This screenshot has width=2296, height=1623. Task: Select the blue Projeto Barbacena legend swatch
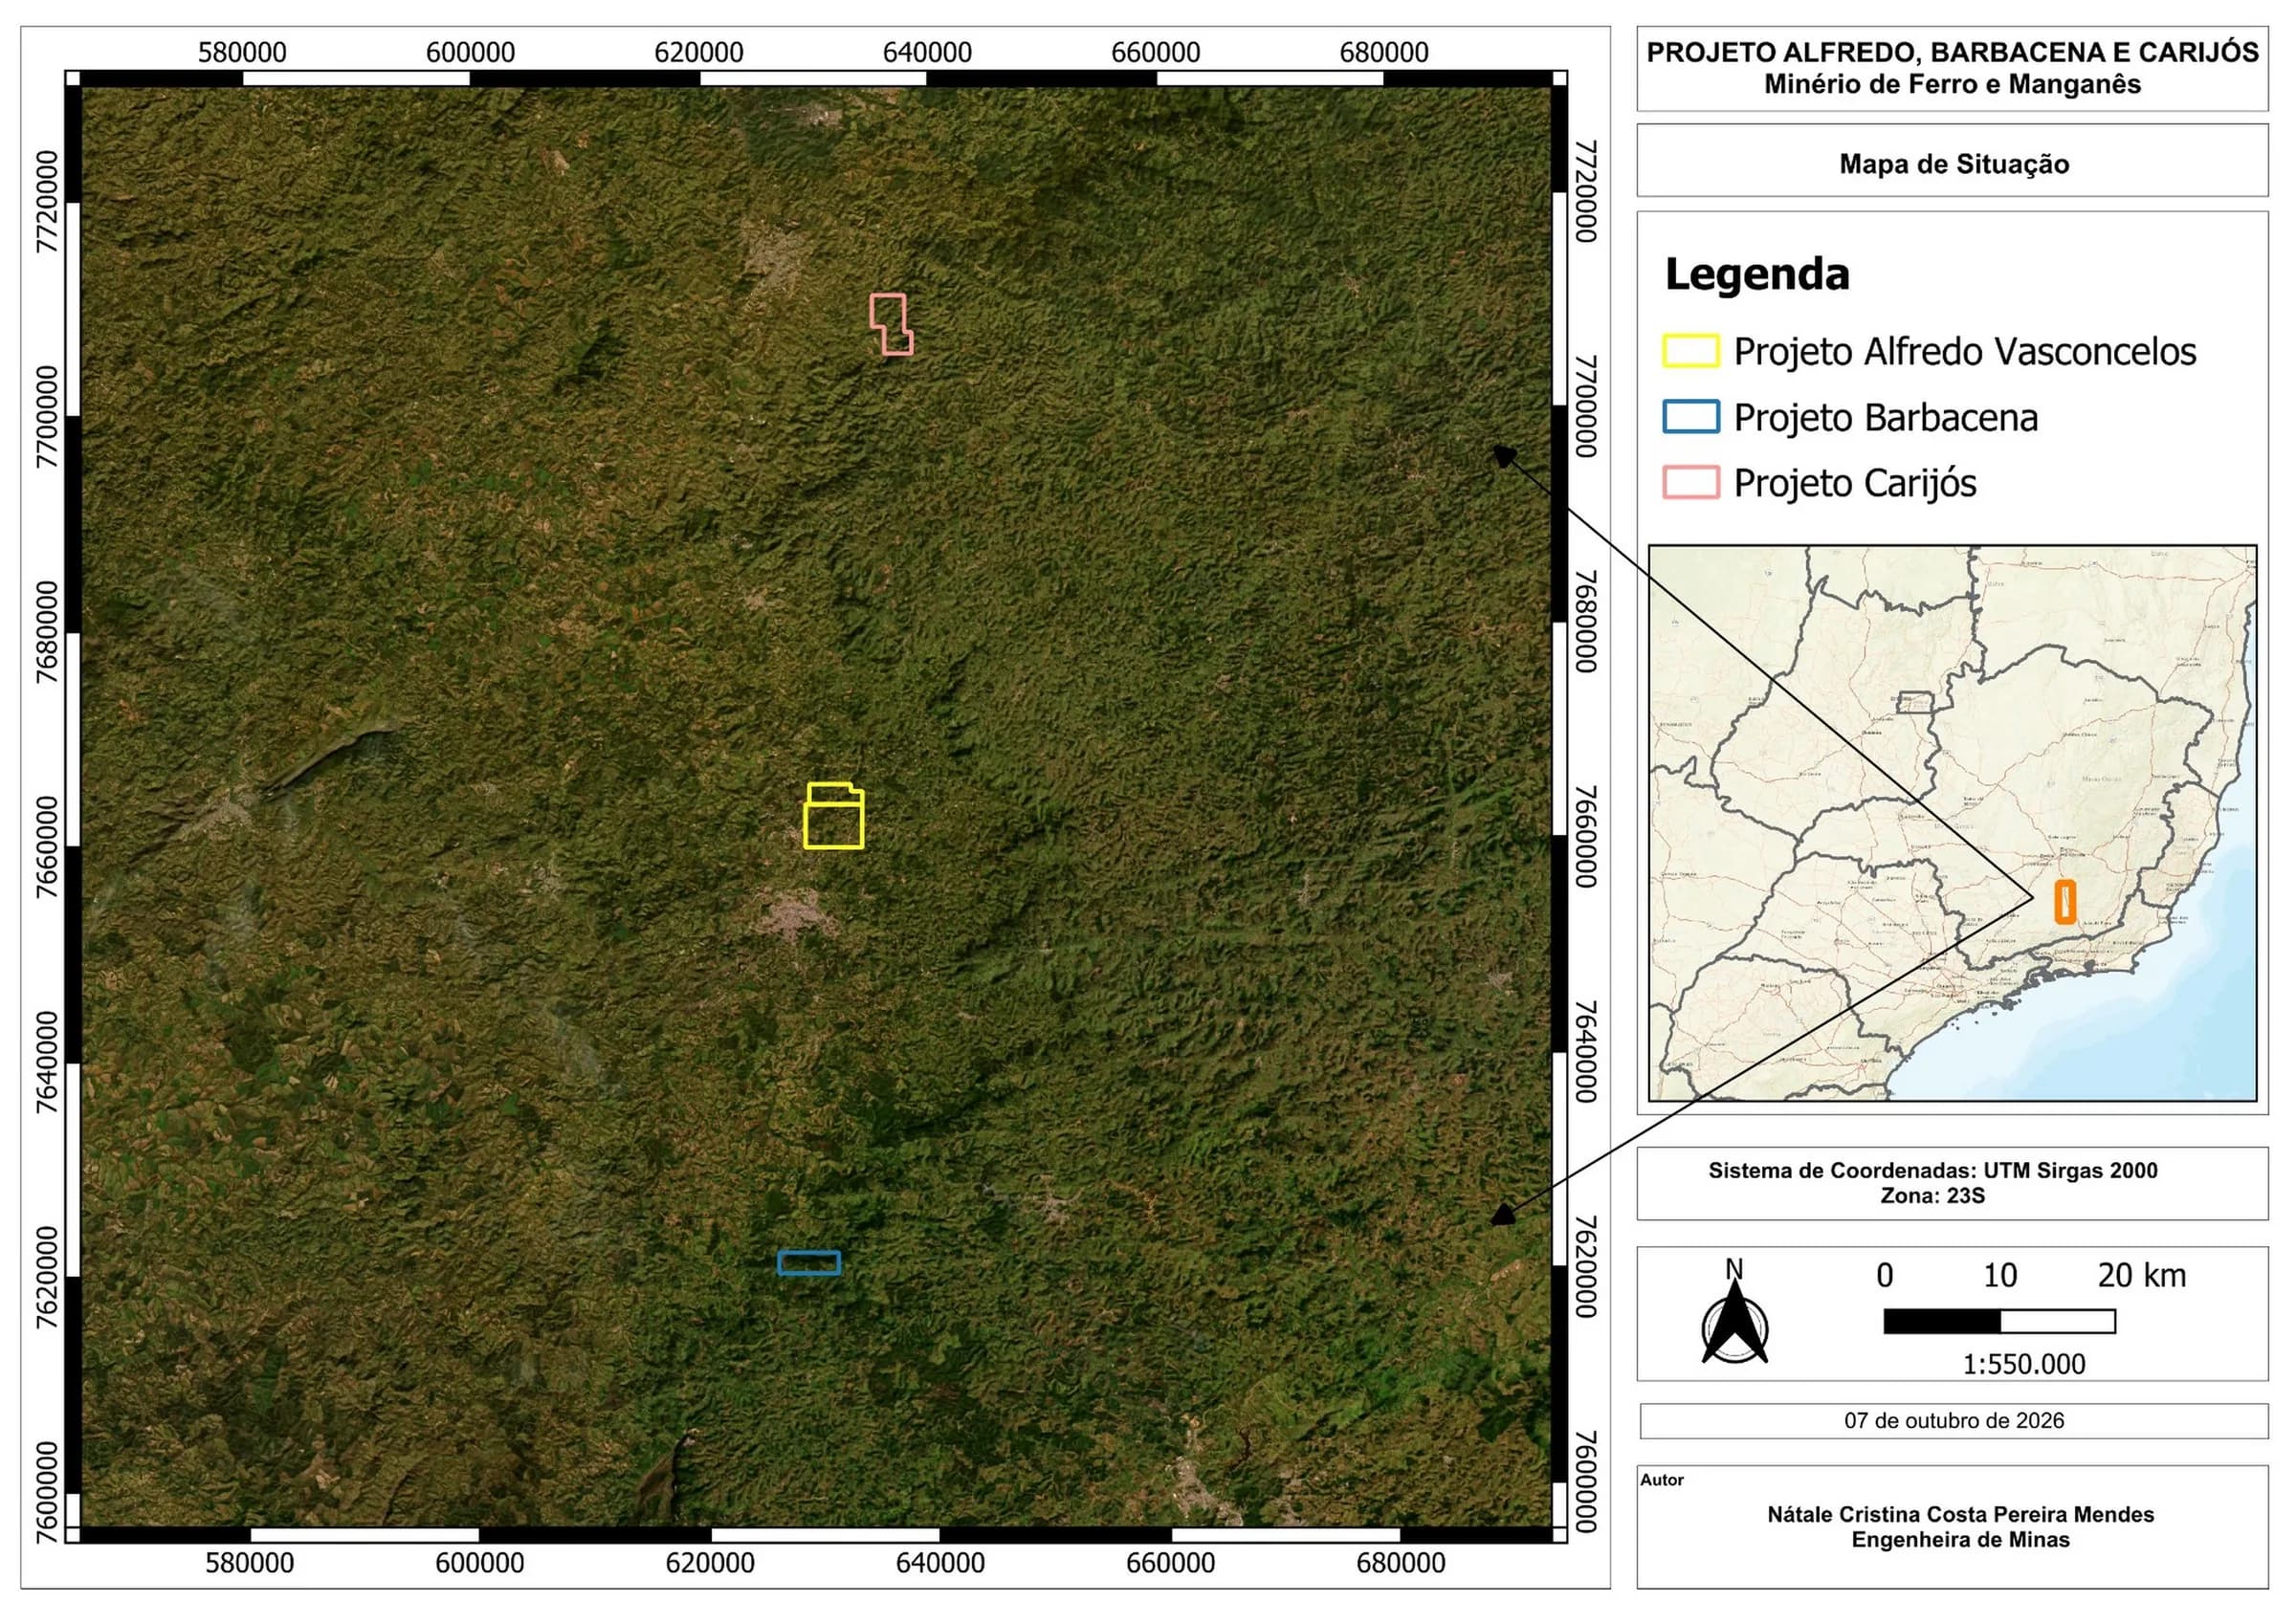pos(1690,417)
